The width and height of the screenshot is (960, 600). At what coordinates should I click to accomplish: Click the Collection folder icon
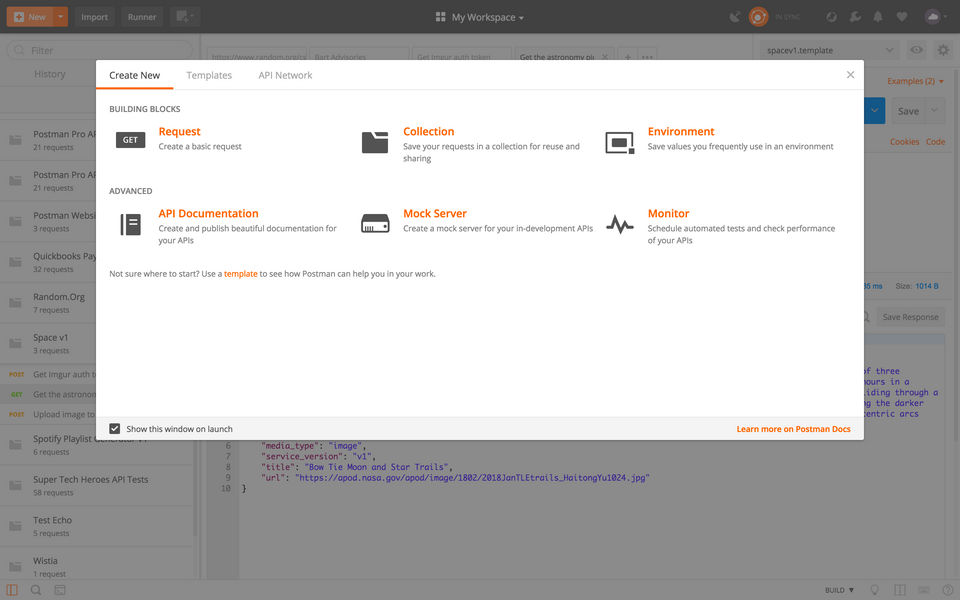375,142
